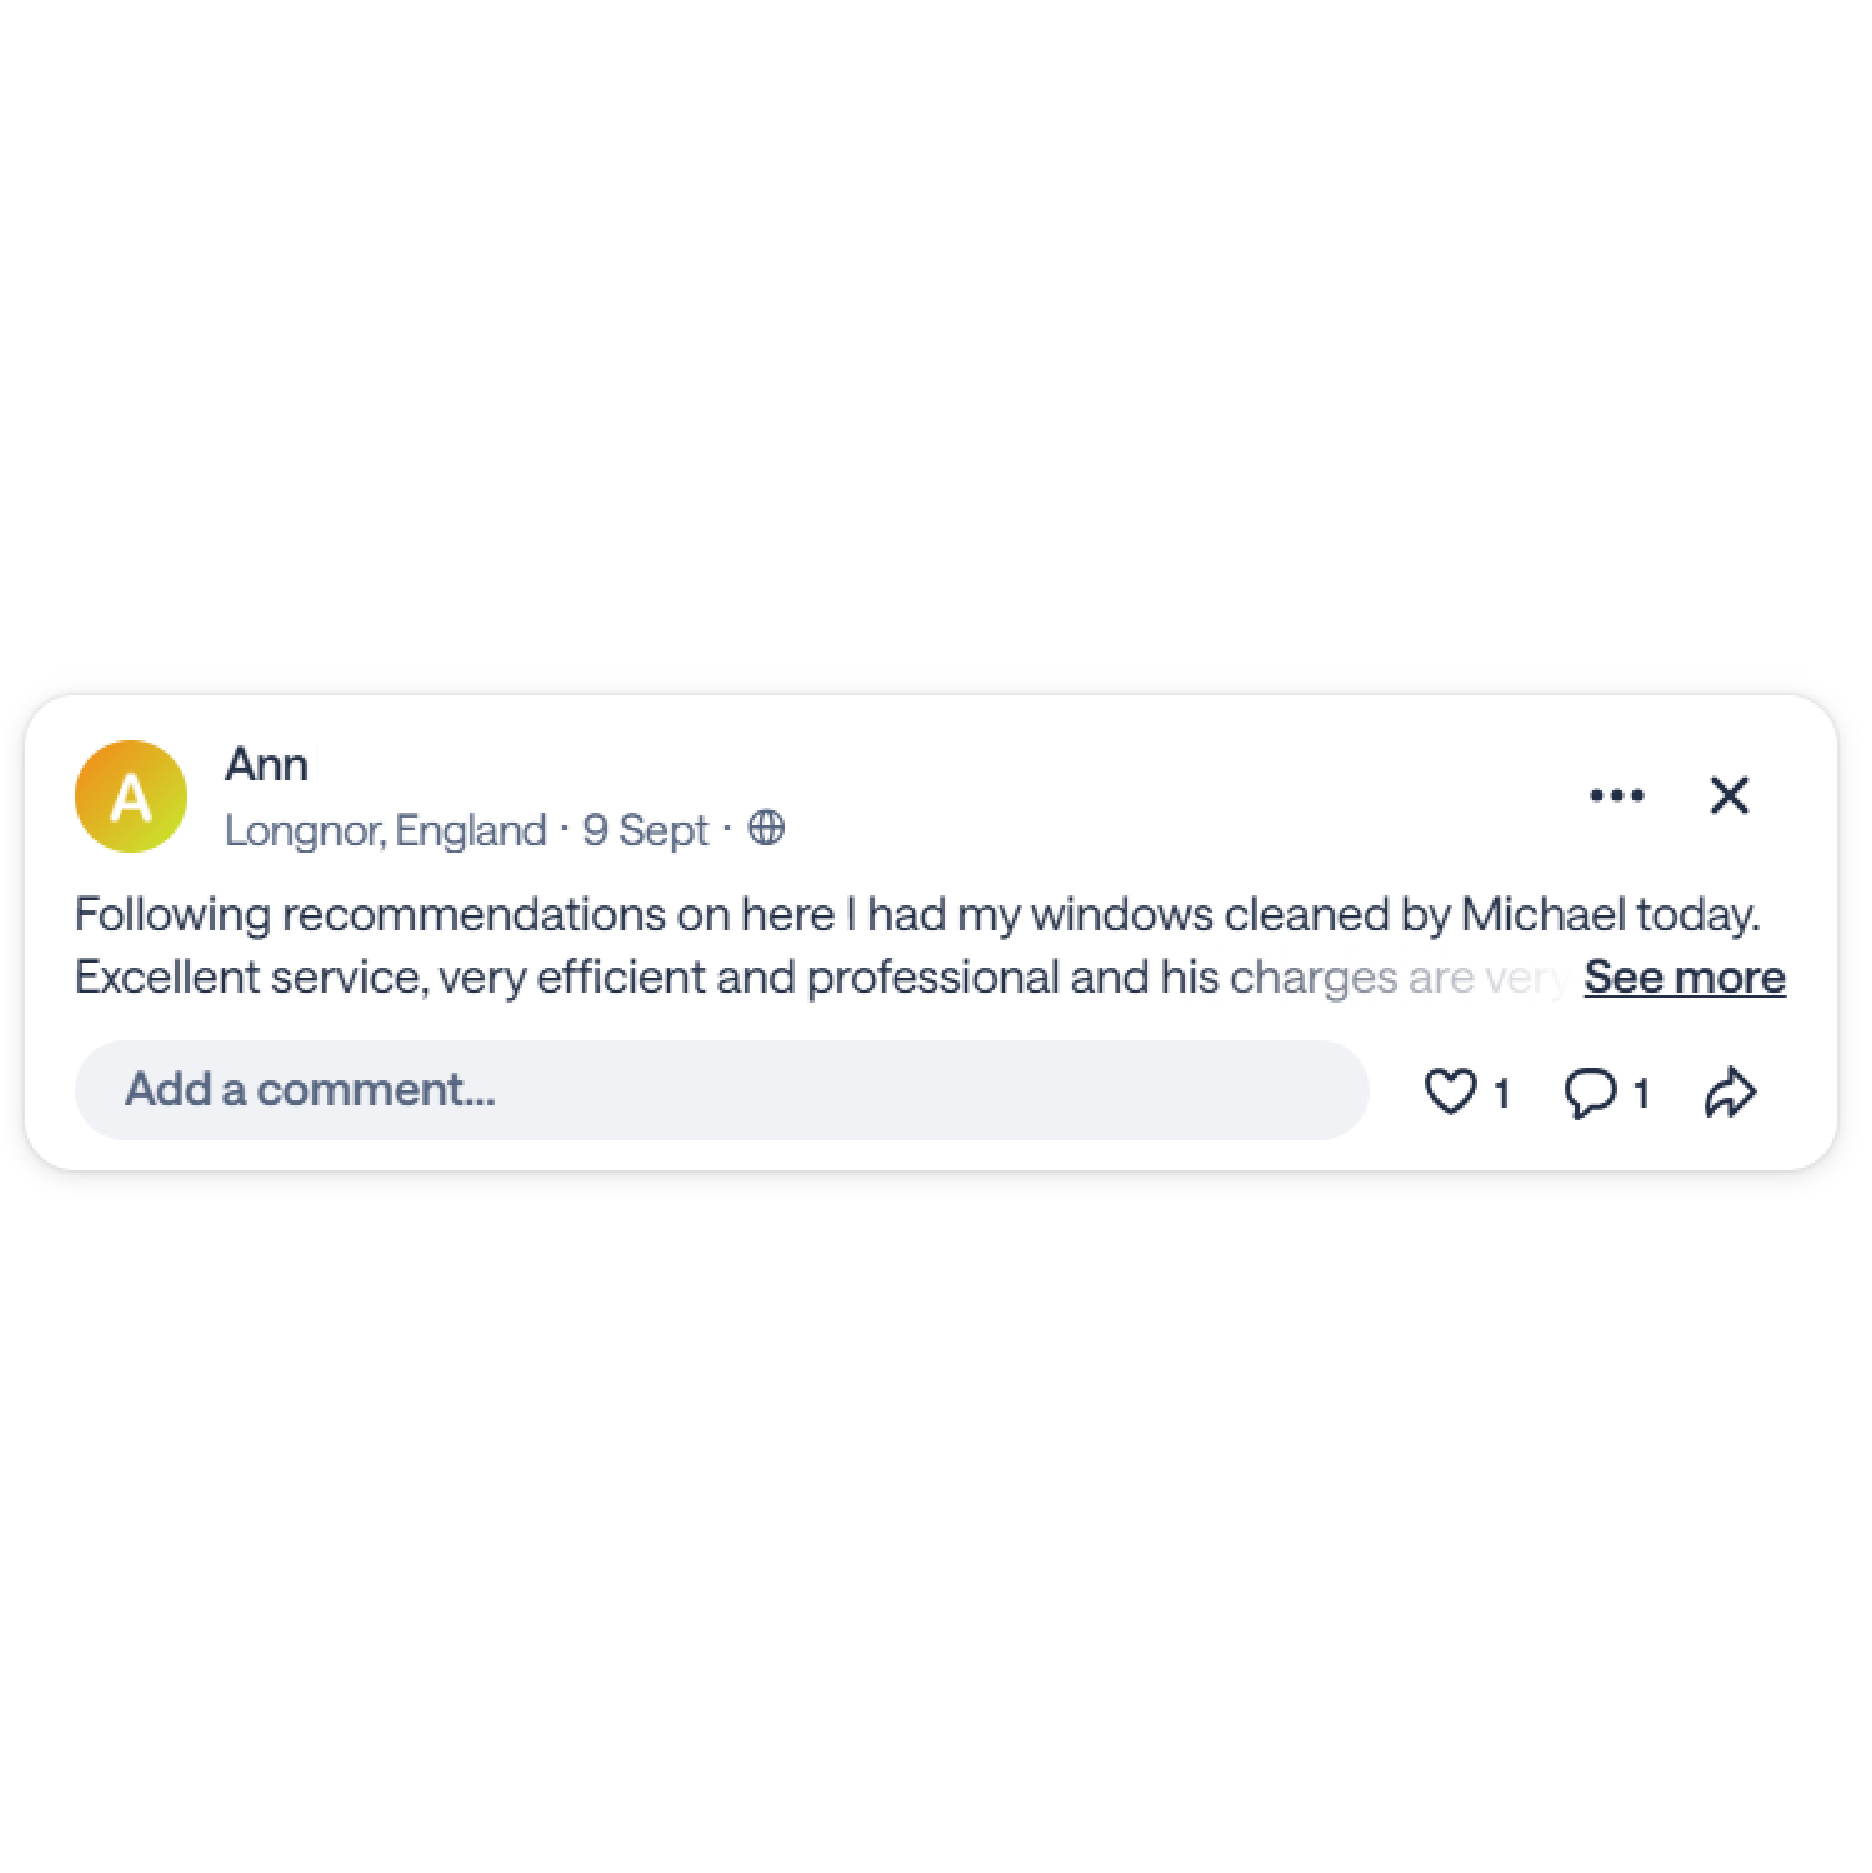Click the like count next to heart
The width and height of the screenshot is (1872, 1873).
[x=1501, y=1094]
